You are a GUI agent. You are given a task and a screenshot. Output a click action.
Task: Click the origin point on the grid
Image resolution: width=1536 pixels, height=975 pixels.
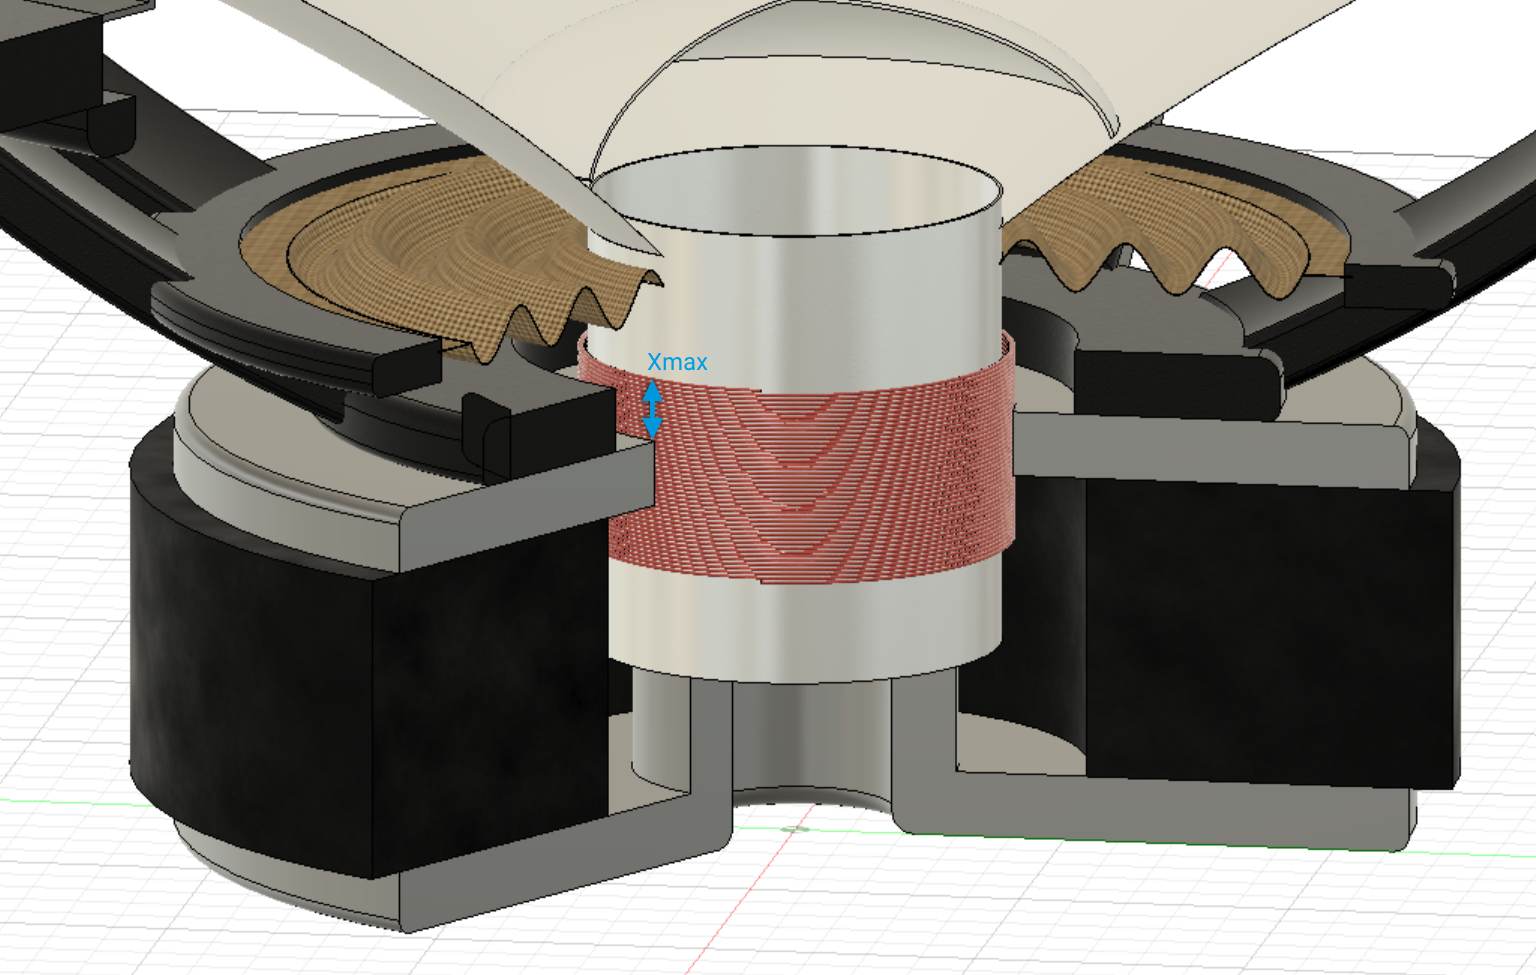coord(795,829)
